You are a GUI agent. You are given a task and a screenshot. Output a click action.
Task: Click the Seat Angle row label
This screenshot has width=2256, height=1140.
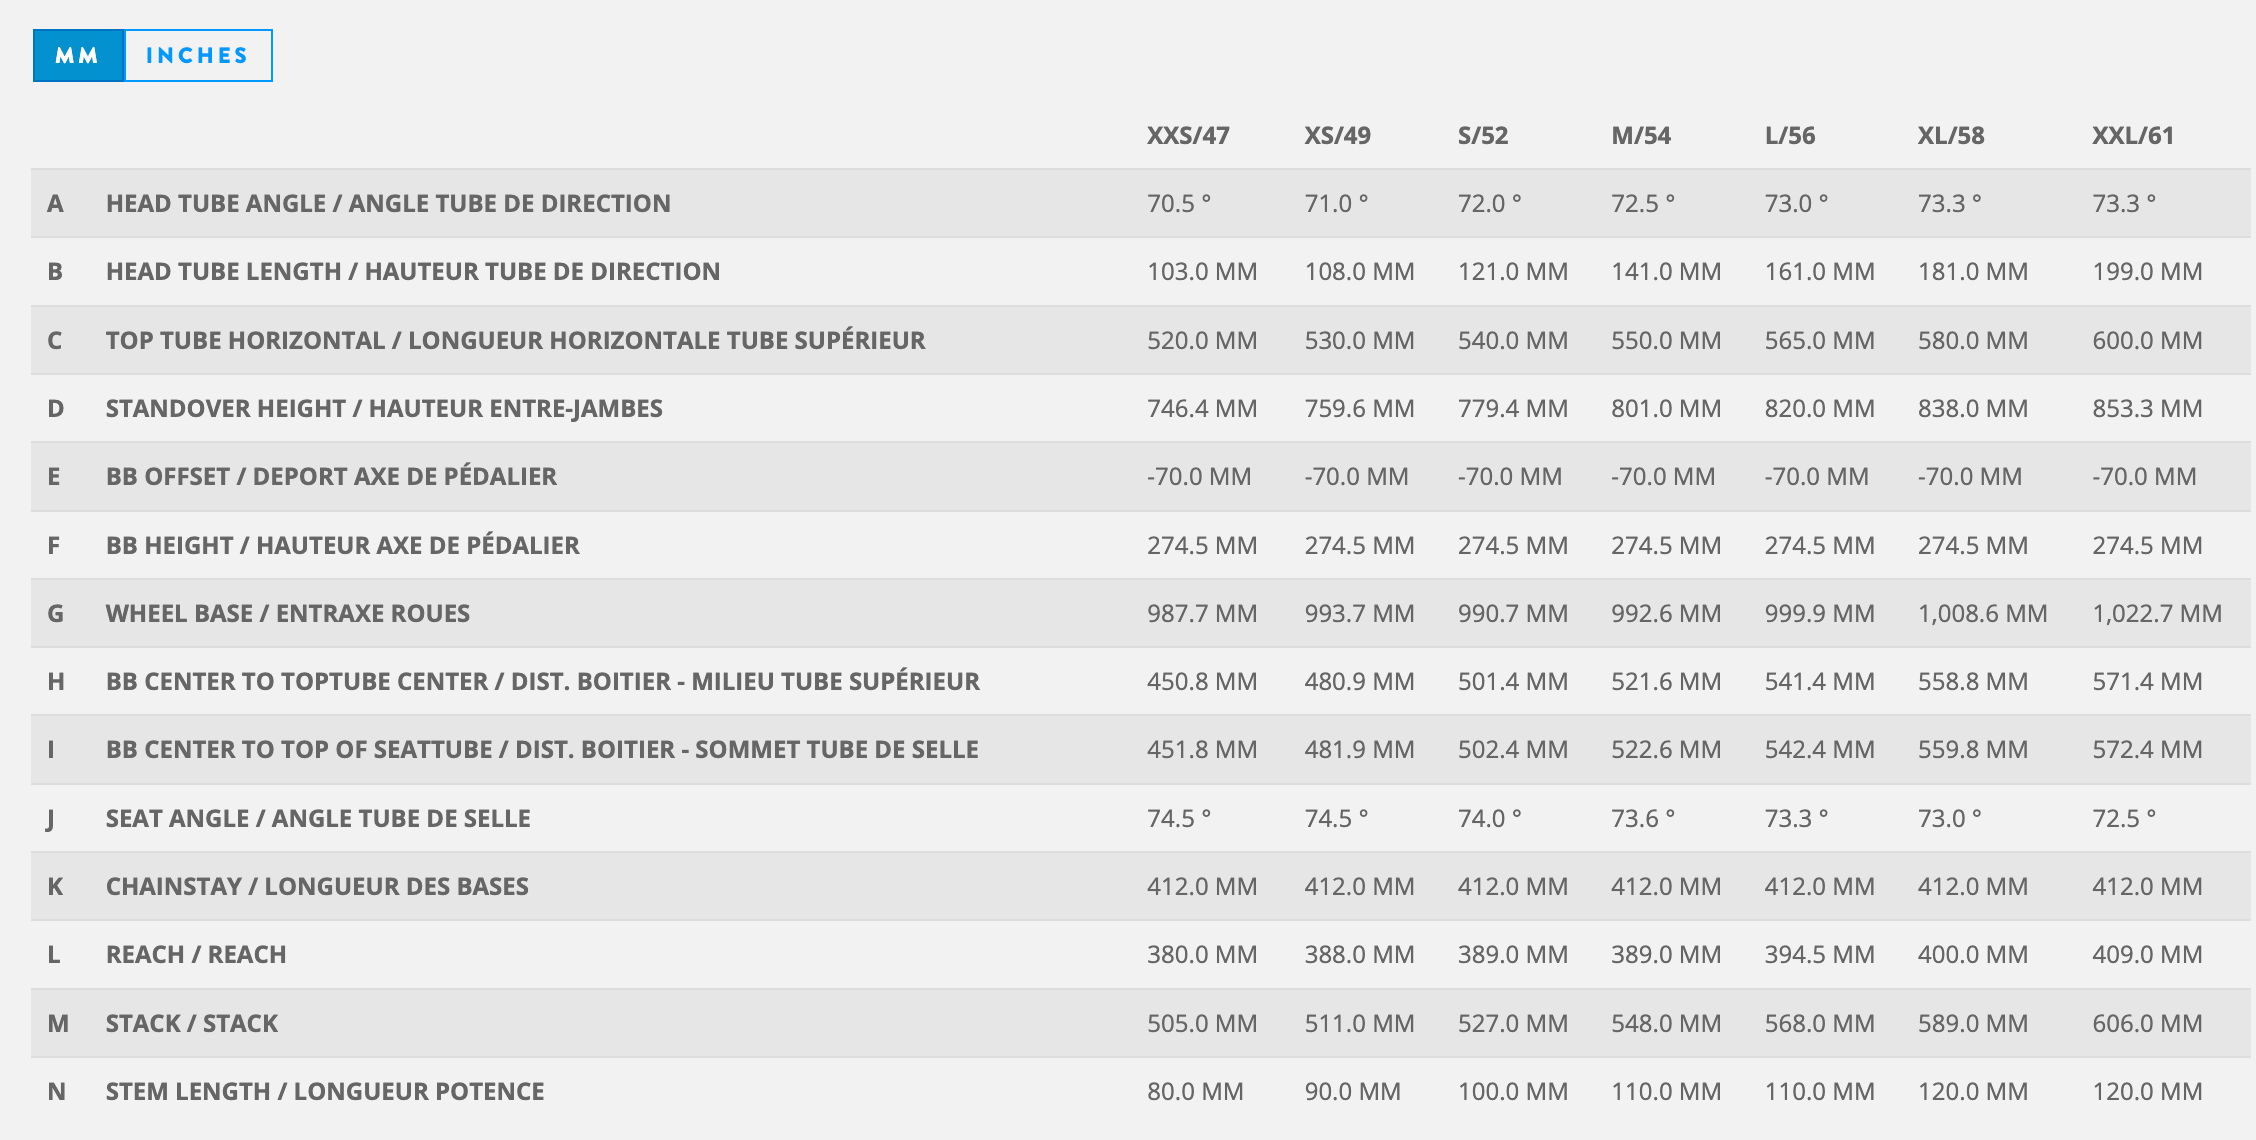318,819
